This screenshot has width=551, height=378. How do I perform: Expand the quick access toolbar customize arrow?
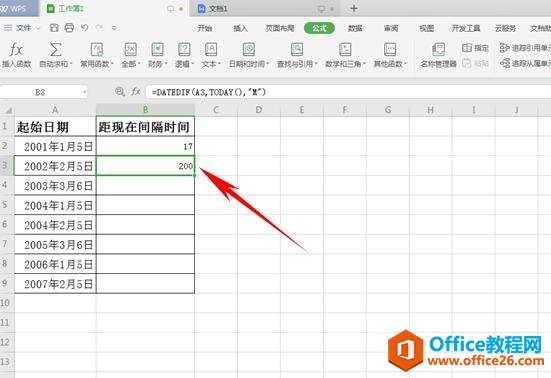coord(114,28)
